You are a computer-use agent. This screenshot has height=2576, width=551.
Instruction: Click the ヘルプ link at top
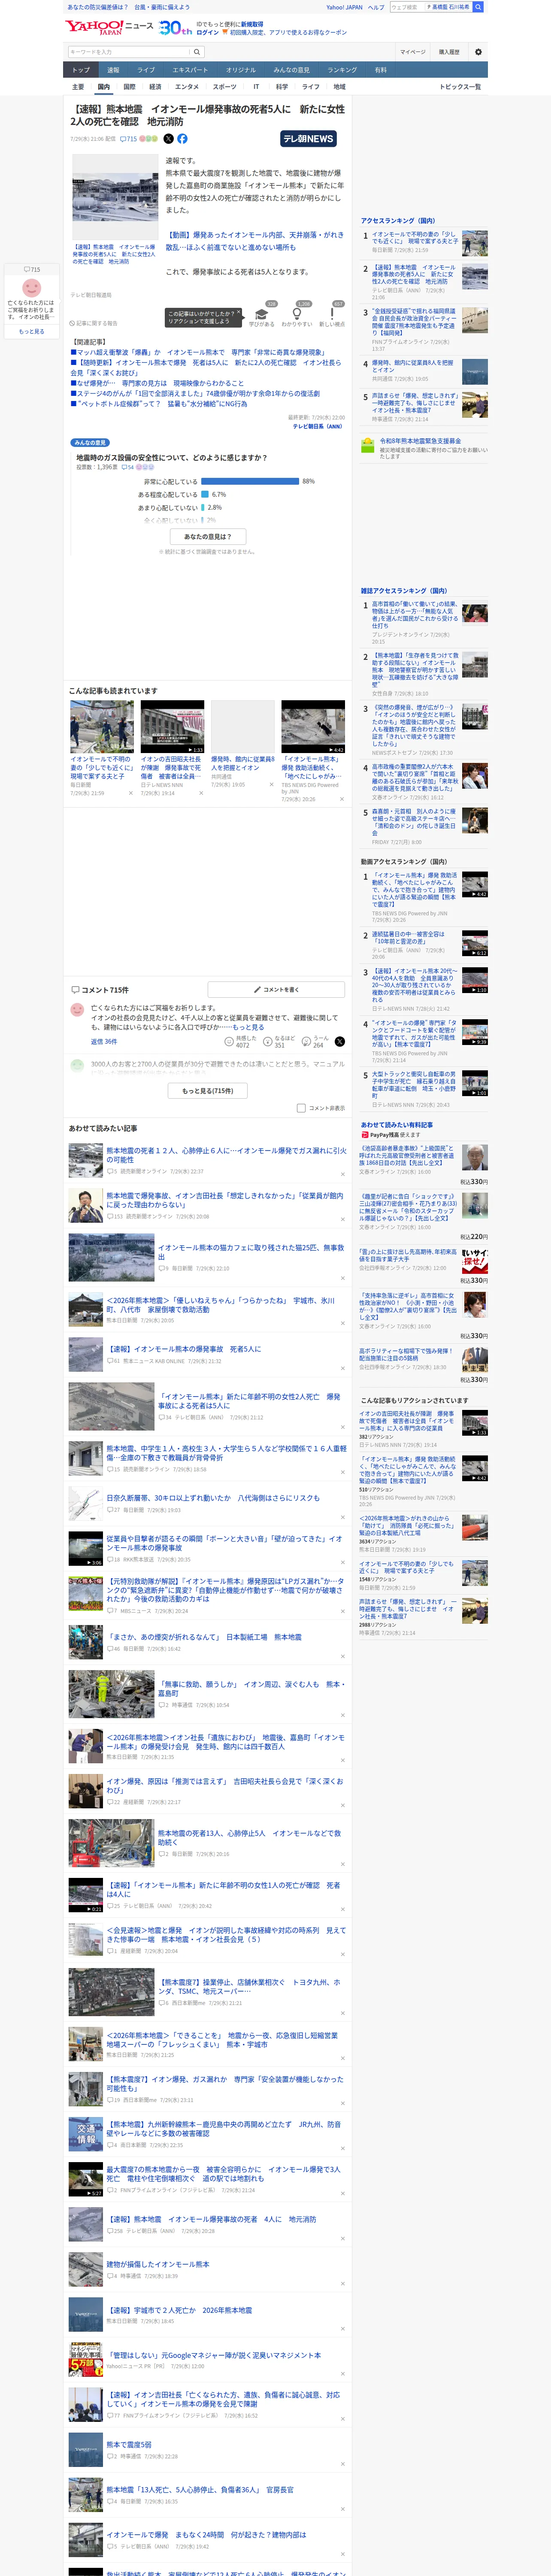point(376,7)
